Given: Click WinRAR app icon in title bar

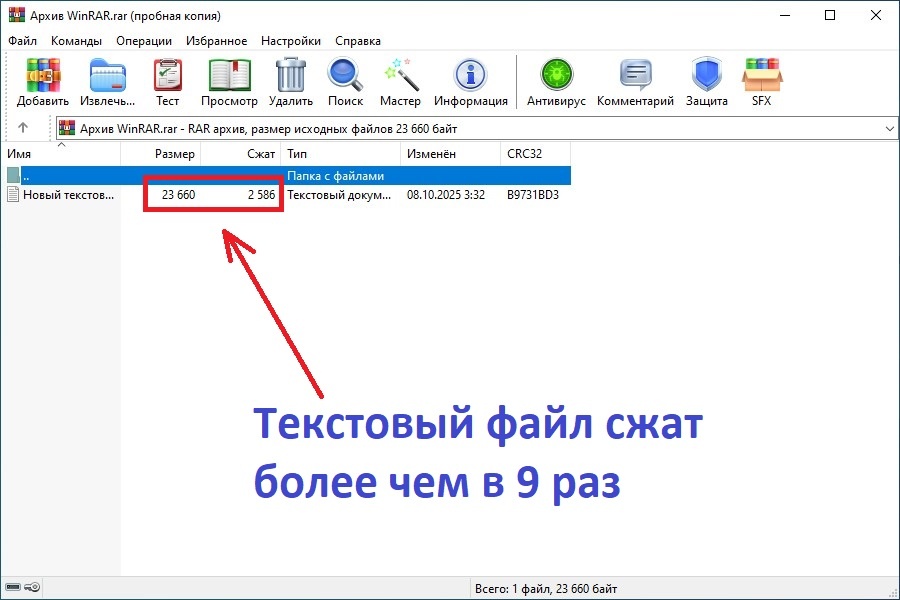Looking at the screenshot, I should (x=17, y=14).
